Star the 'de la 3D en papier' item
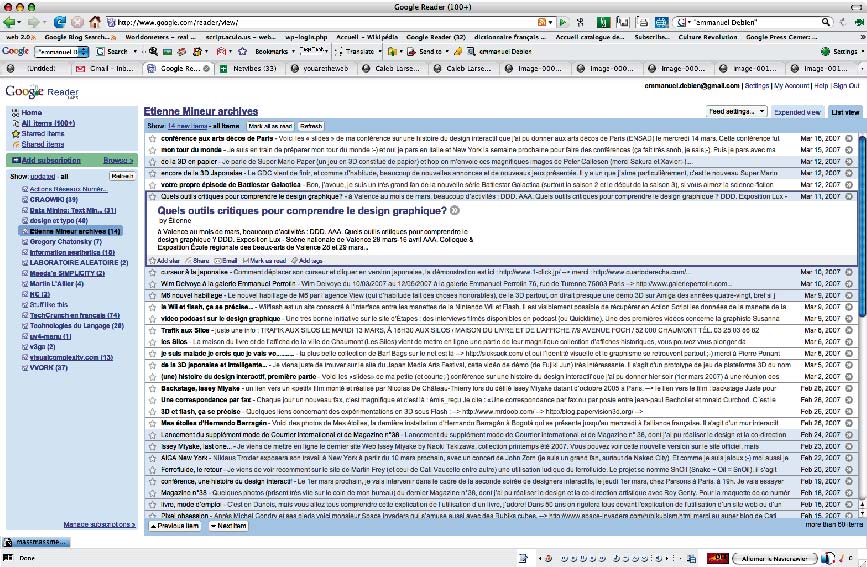The height and width of the screenshot is (567, 867). 152,162
